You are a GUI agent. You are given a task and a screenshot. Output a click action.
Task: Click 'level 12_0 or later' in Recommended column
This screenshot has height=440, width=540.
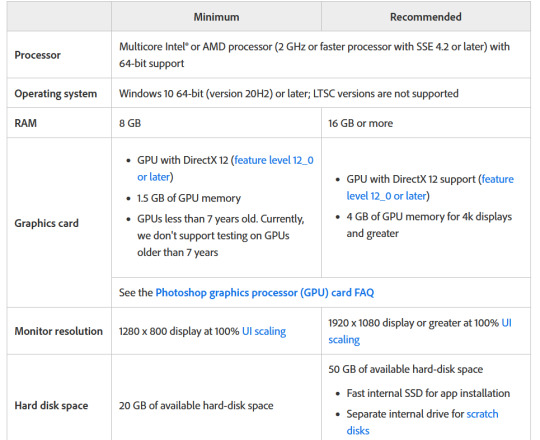pos(386,196)
